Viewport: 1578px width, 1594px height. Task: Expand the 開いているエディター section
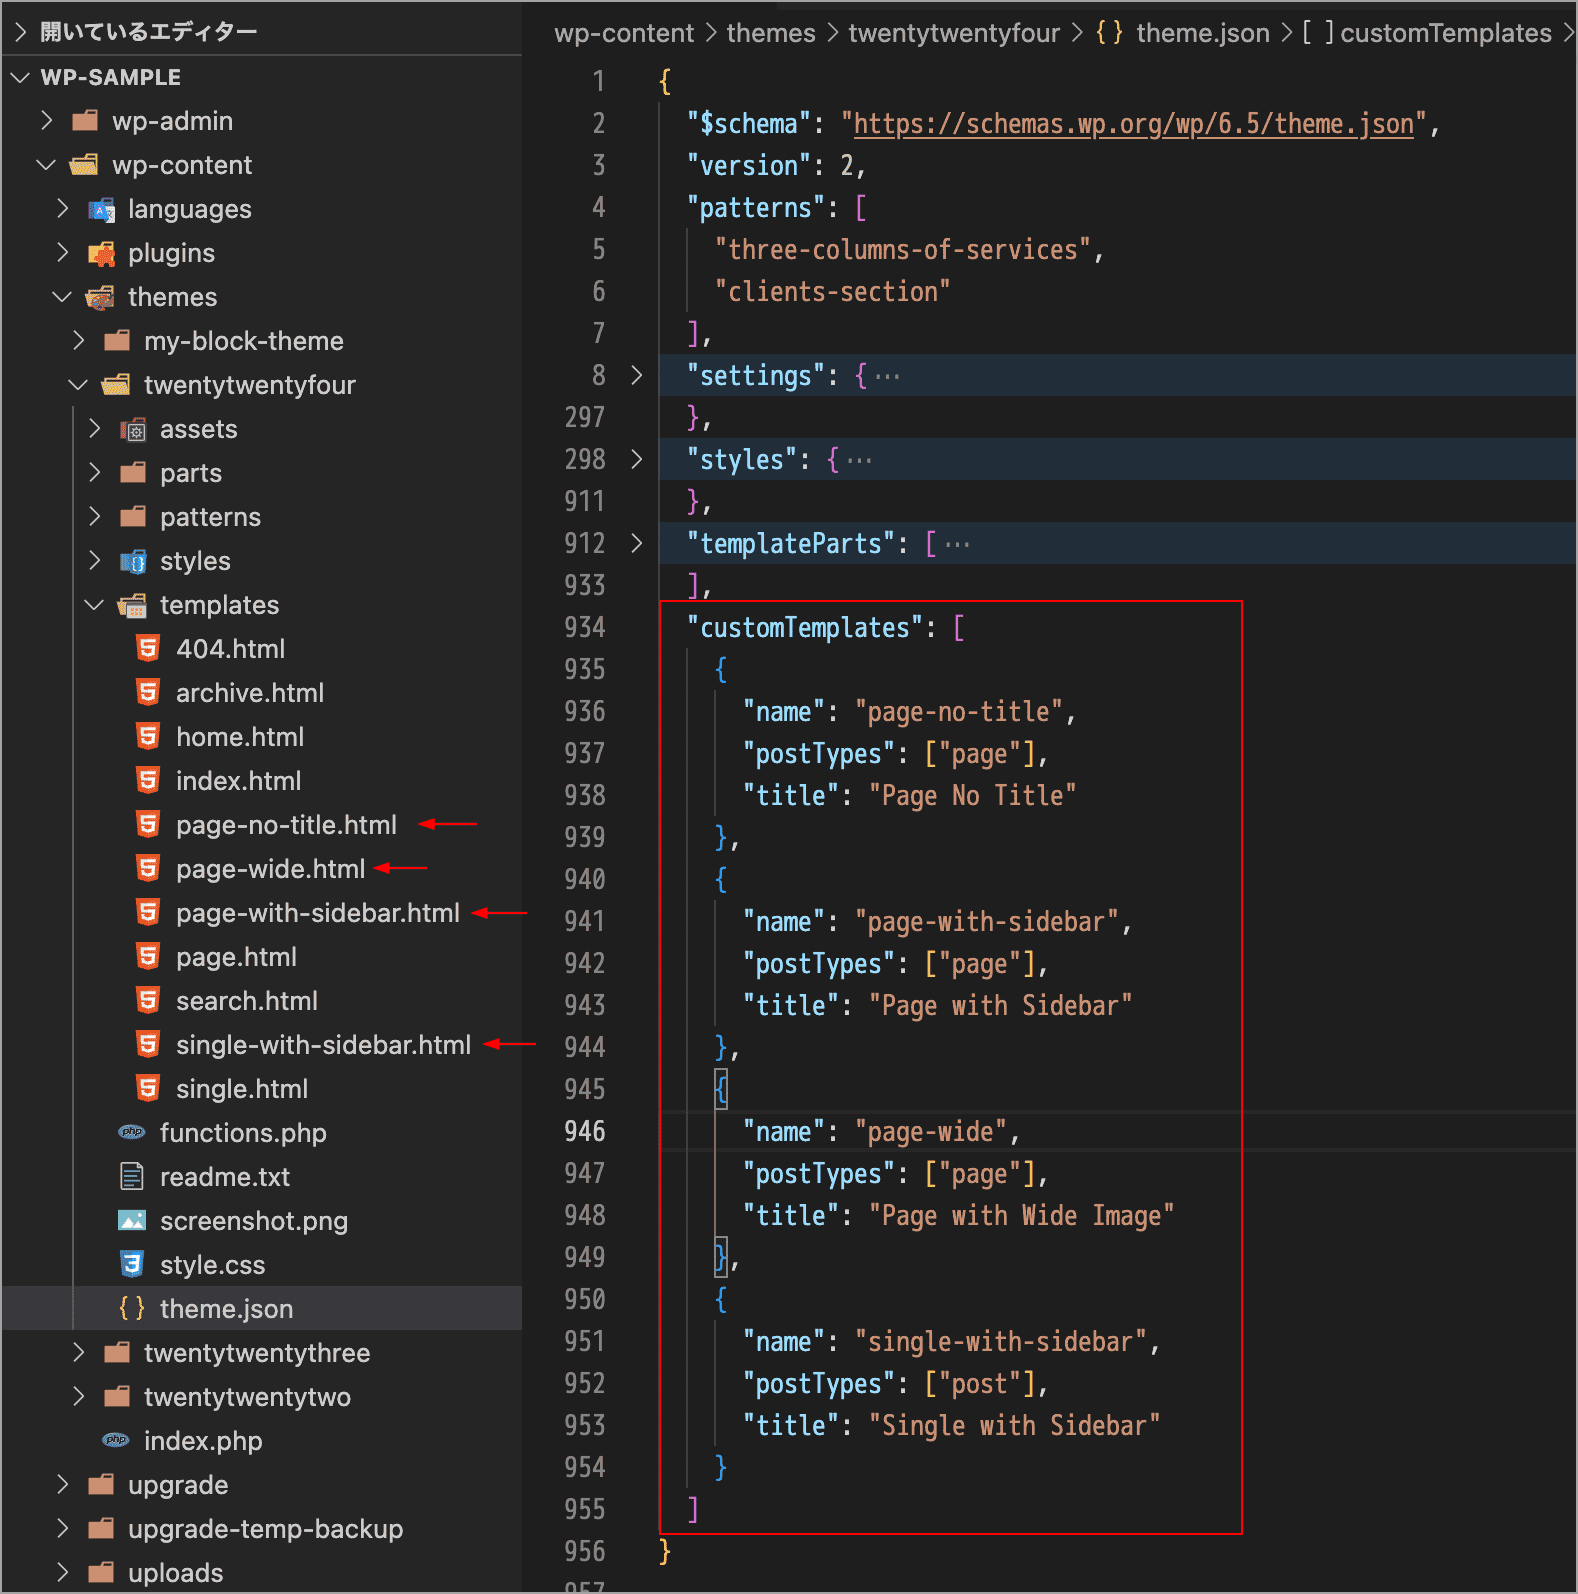tap(20, 32)
